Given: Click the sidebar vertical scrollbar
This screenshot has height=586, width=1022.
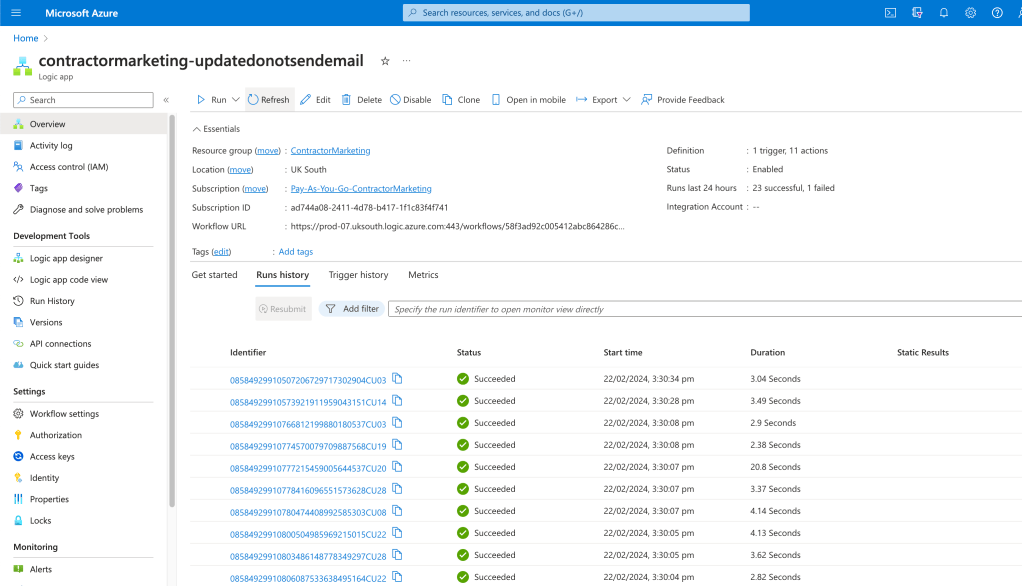Looking at the screenshot, I should tap(172, 311).
